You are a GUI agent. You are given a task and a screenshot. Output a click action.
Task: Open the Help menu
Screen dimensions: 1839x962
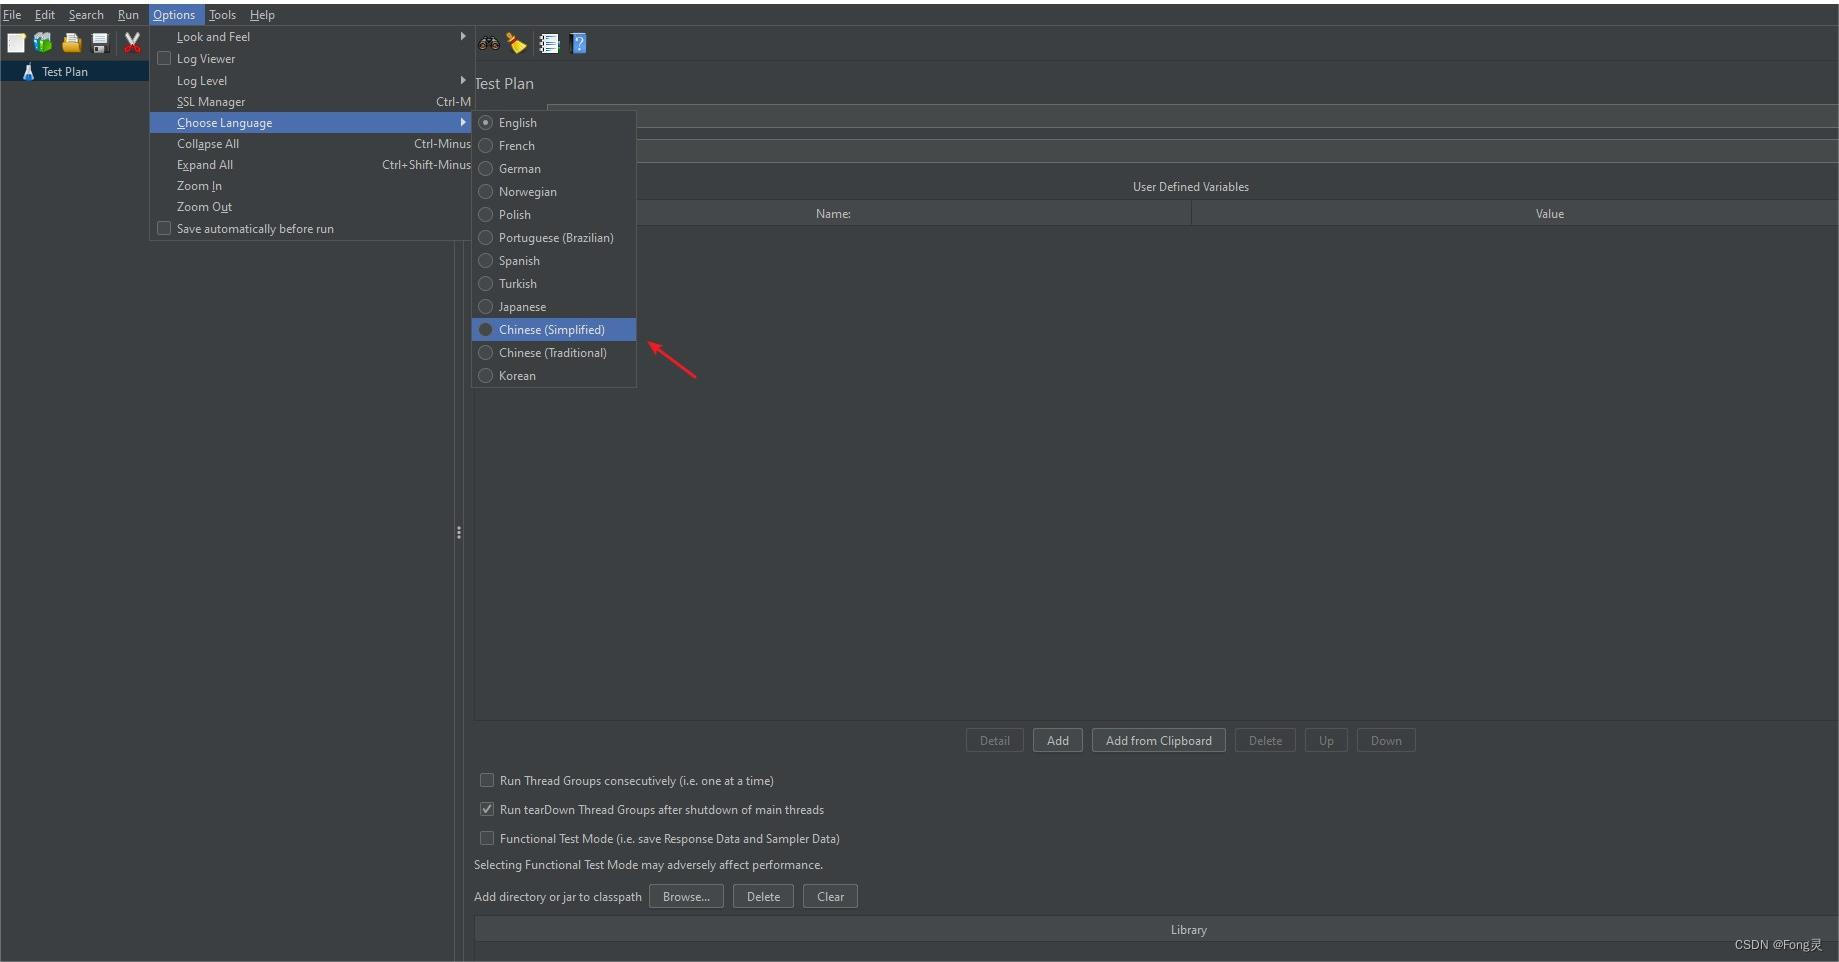pyautogui.click(x=262, y=15)
